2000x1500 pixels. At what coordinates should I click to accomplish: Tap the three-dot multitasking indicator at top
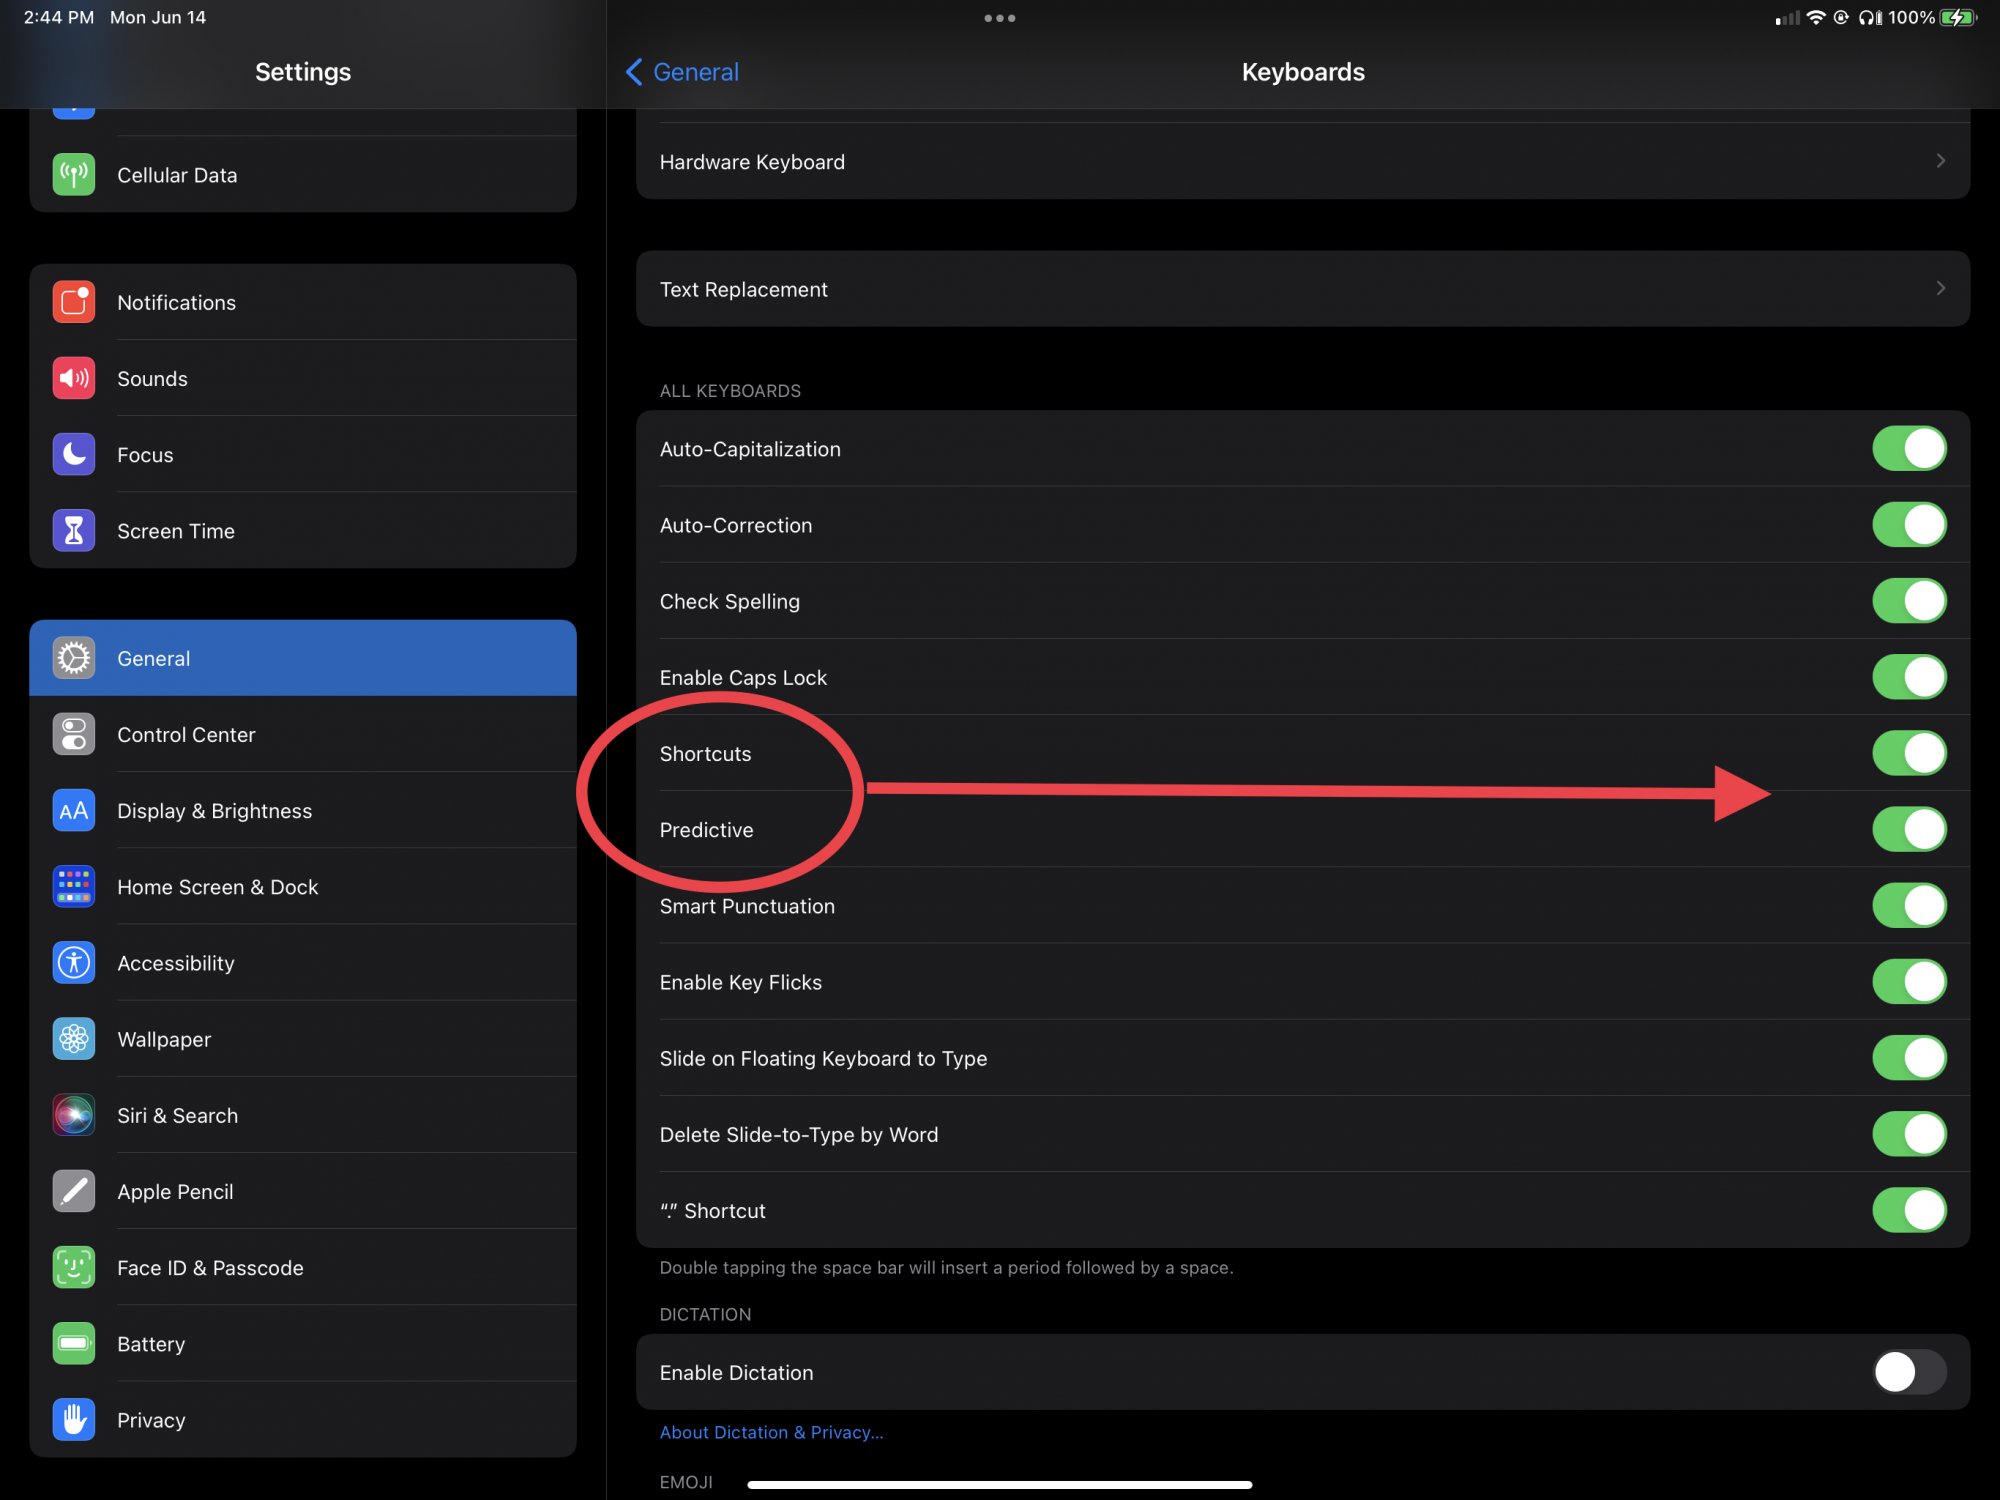click(x=999, y=18)
